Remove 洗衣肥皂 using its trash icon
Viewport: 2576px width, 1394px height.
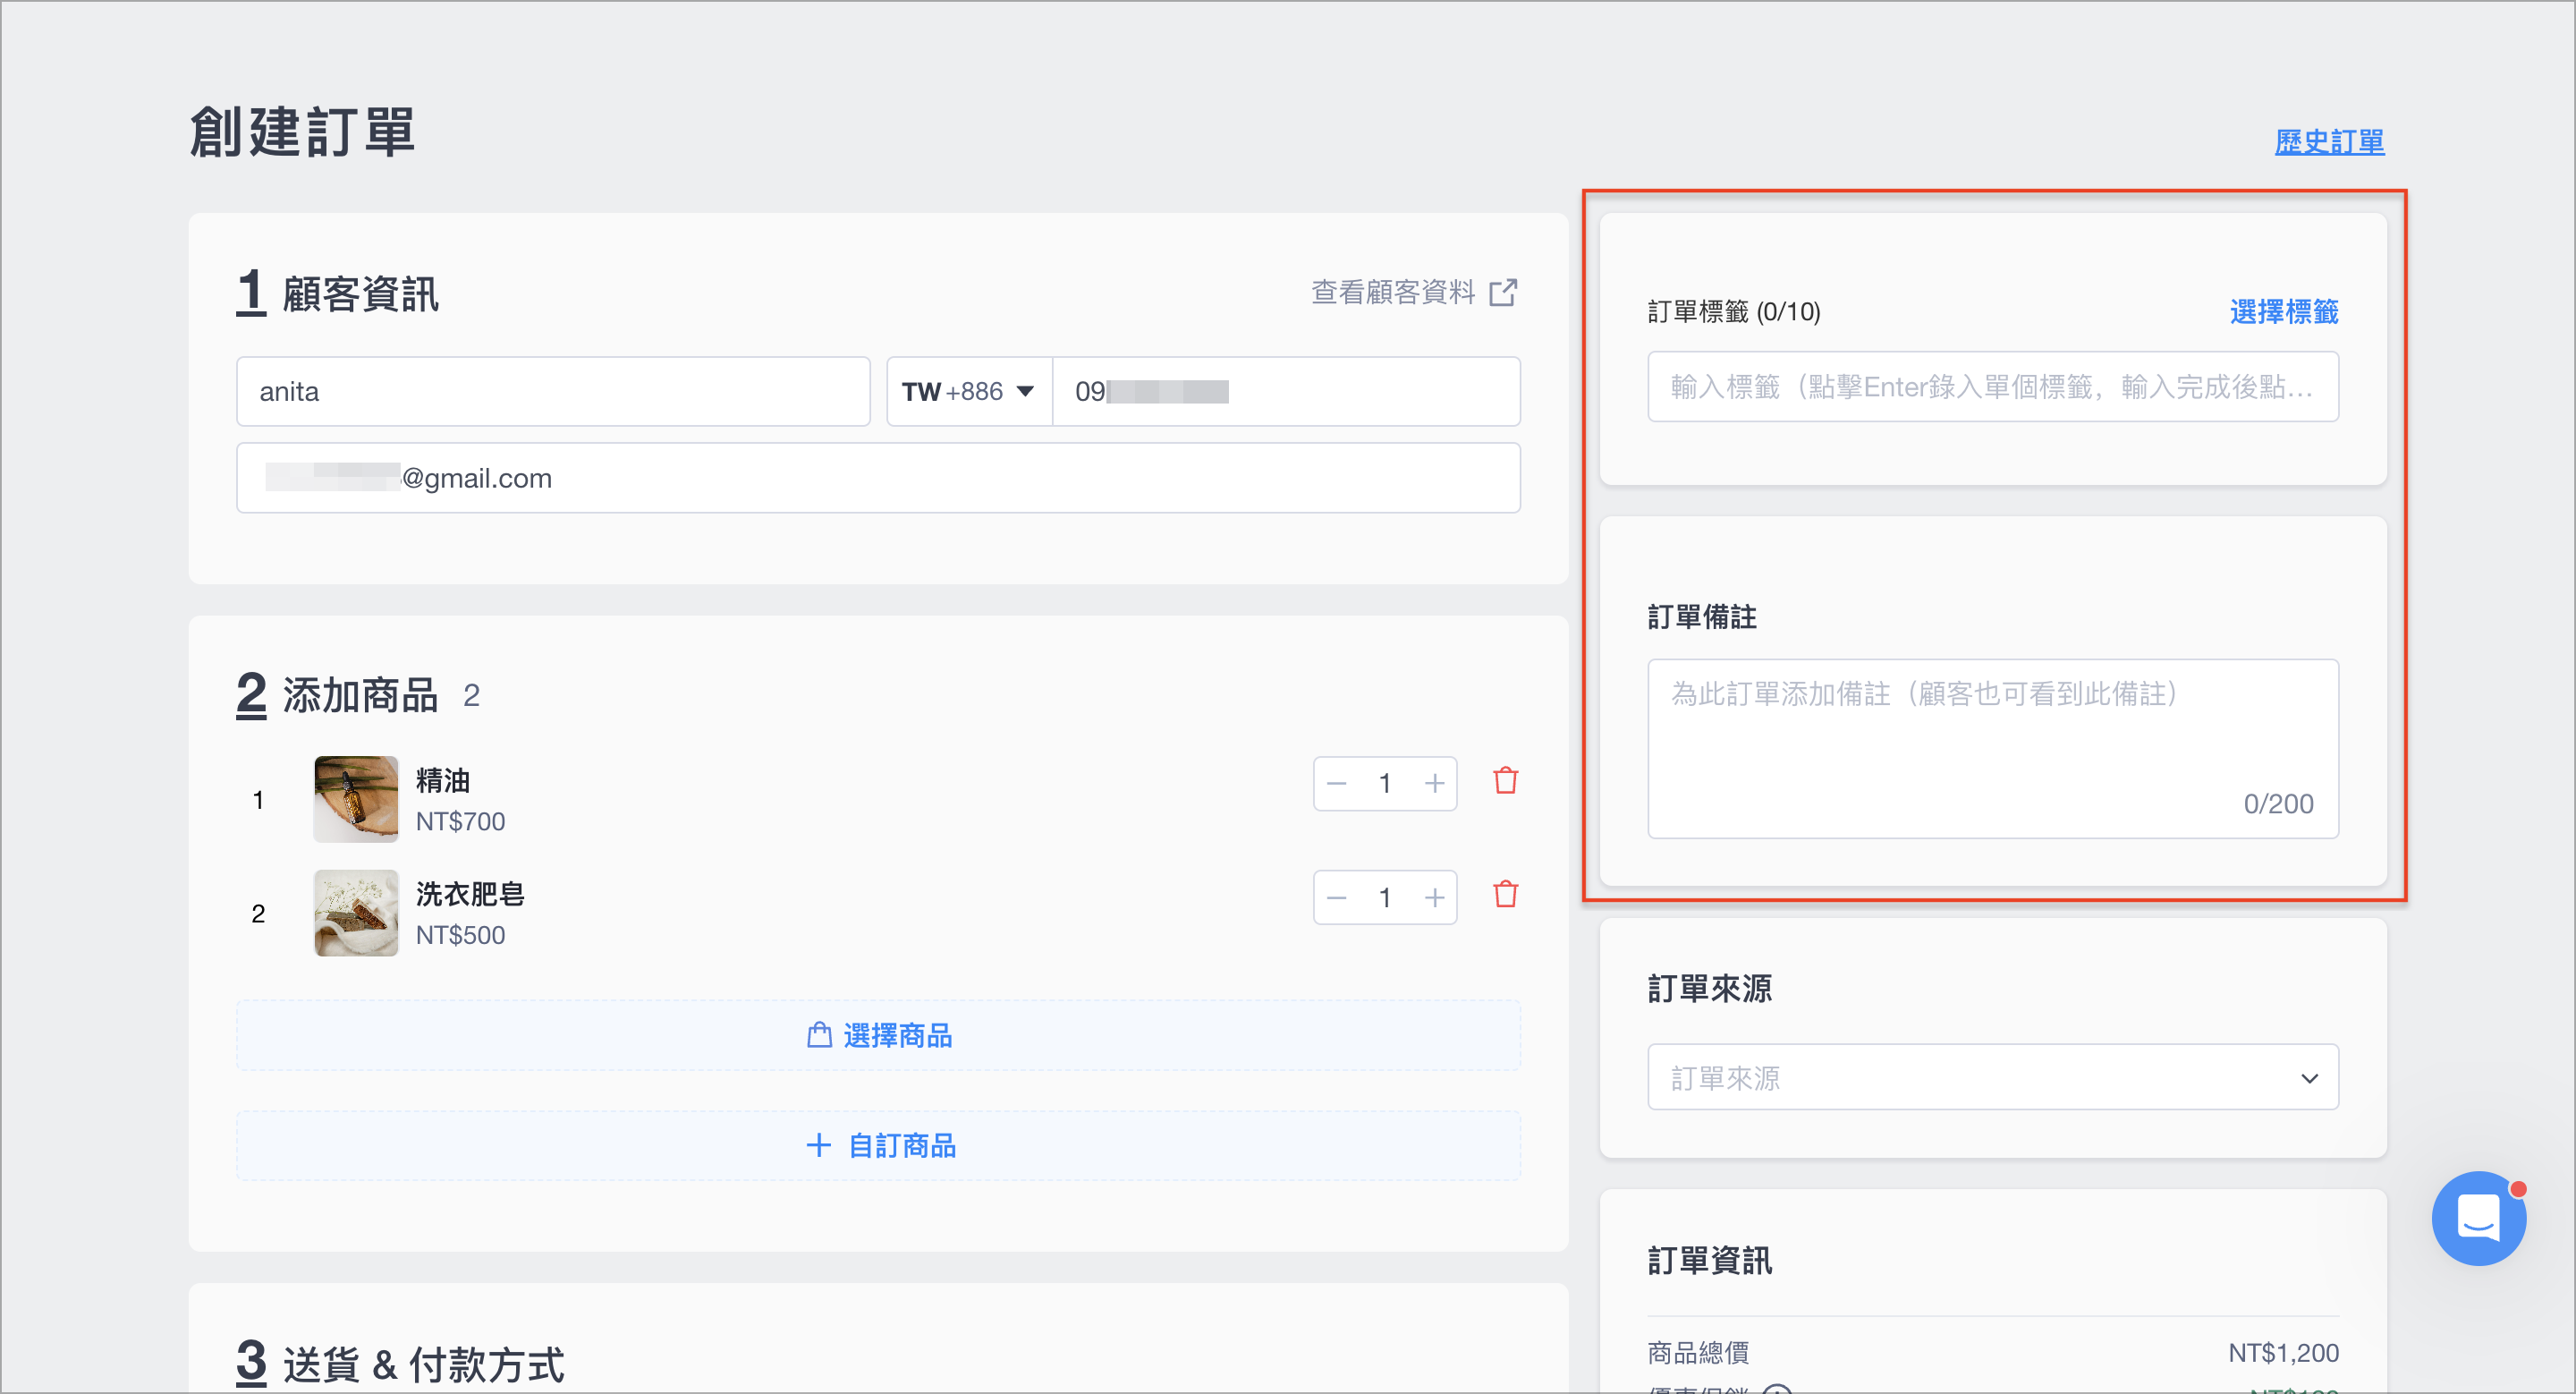point(1505,895)
